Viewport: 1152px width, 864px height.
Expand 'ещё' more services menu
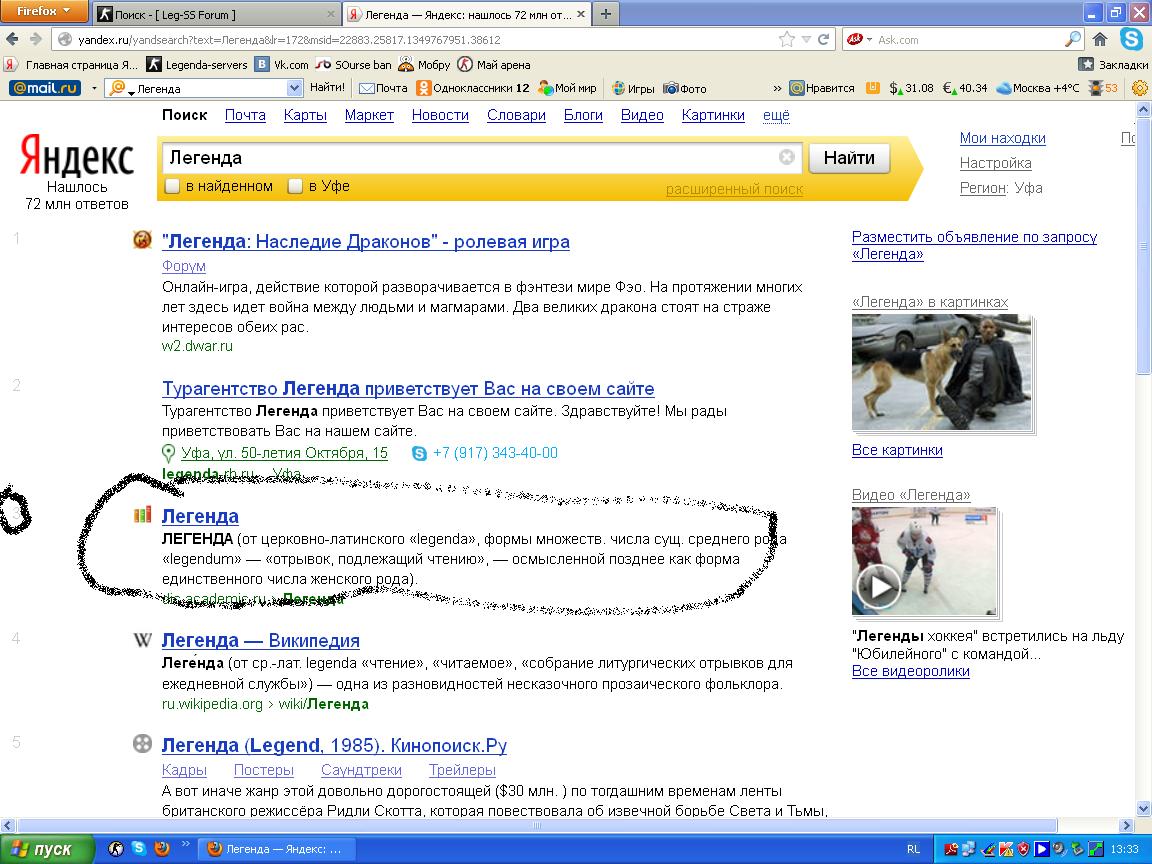point(776,115)
